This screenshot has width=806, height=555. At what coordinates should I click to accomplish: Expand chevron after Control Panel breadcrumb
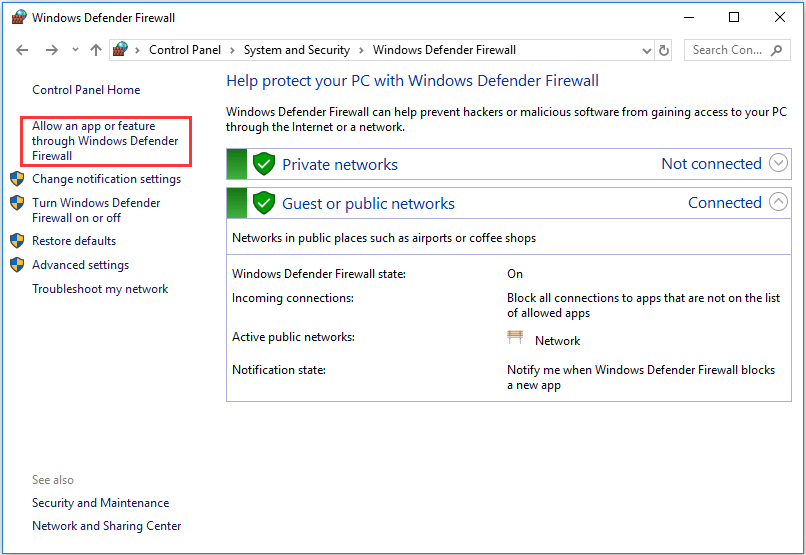[232, 50]
